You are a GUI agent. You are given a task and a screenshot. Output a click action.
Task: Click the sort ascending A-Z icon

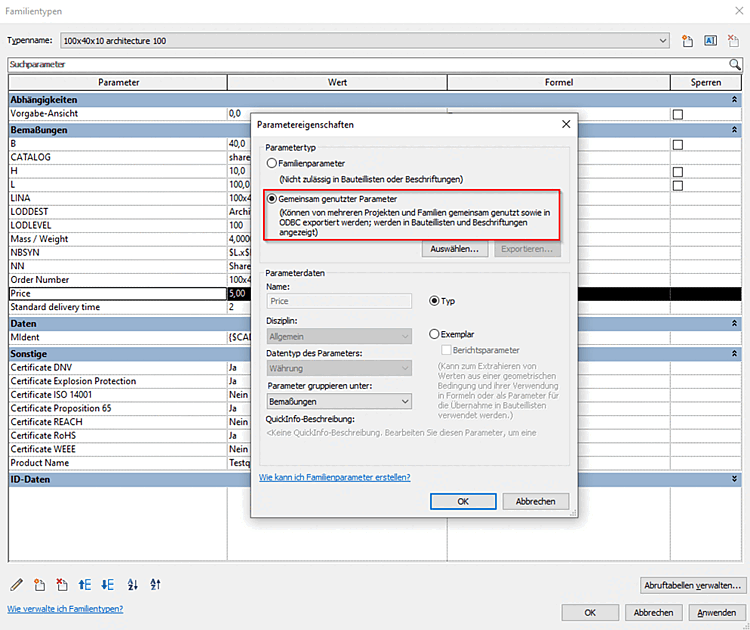click(x=132, y=585)
